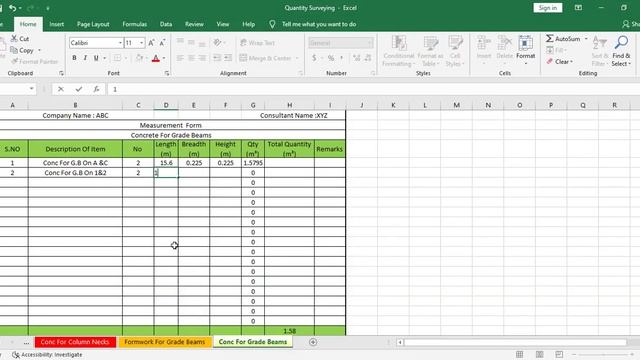Click Accessibility: Investigate in status bar

click(x=48, y=355)
